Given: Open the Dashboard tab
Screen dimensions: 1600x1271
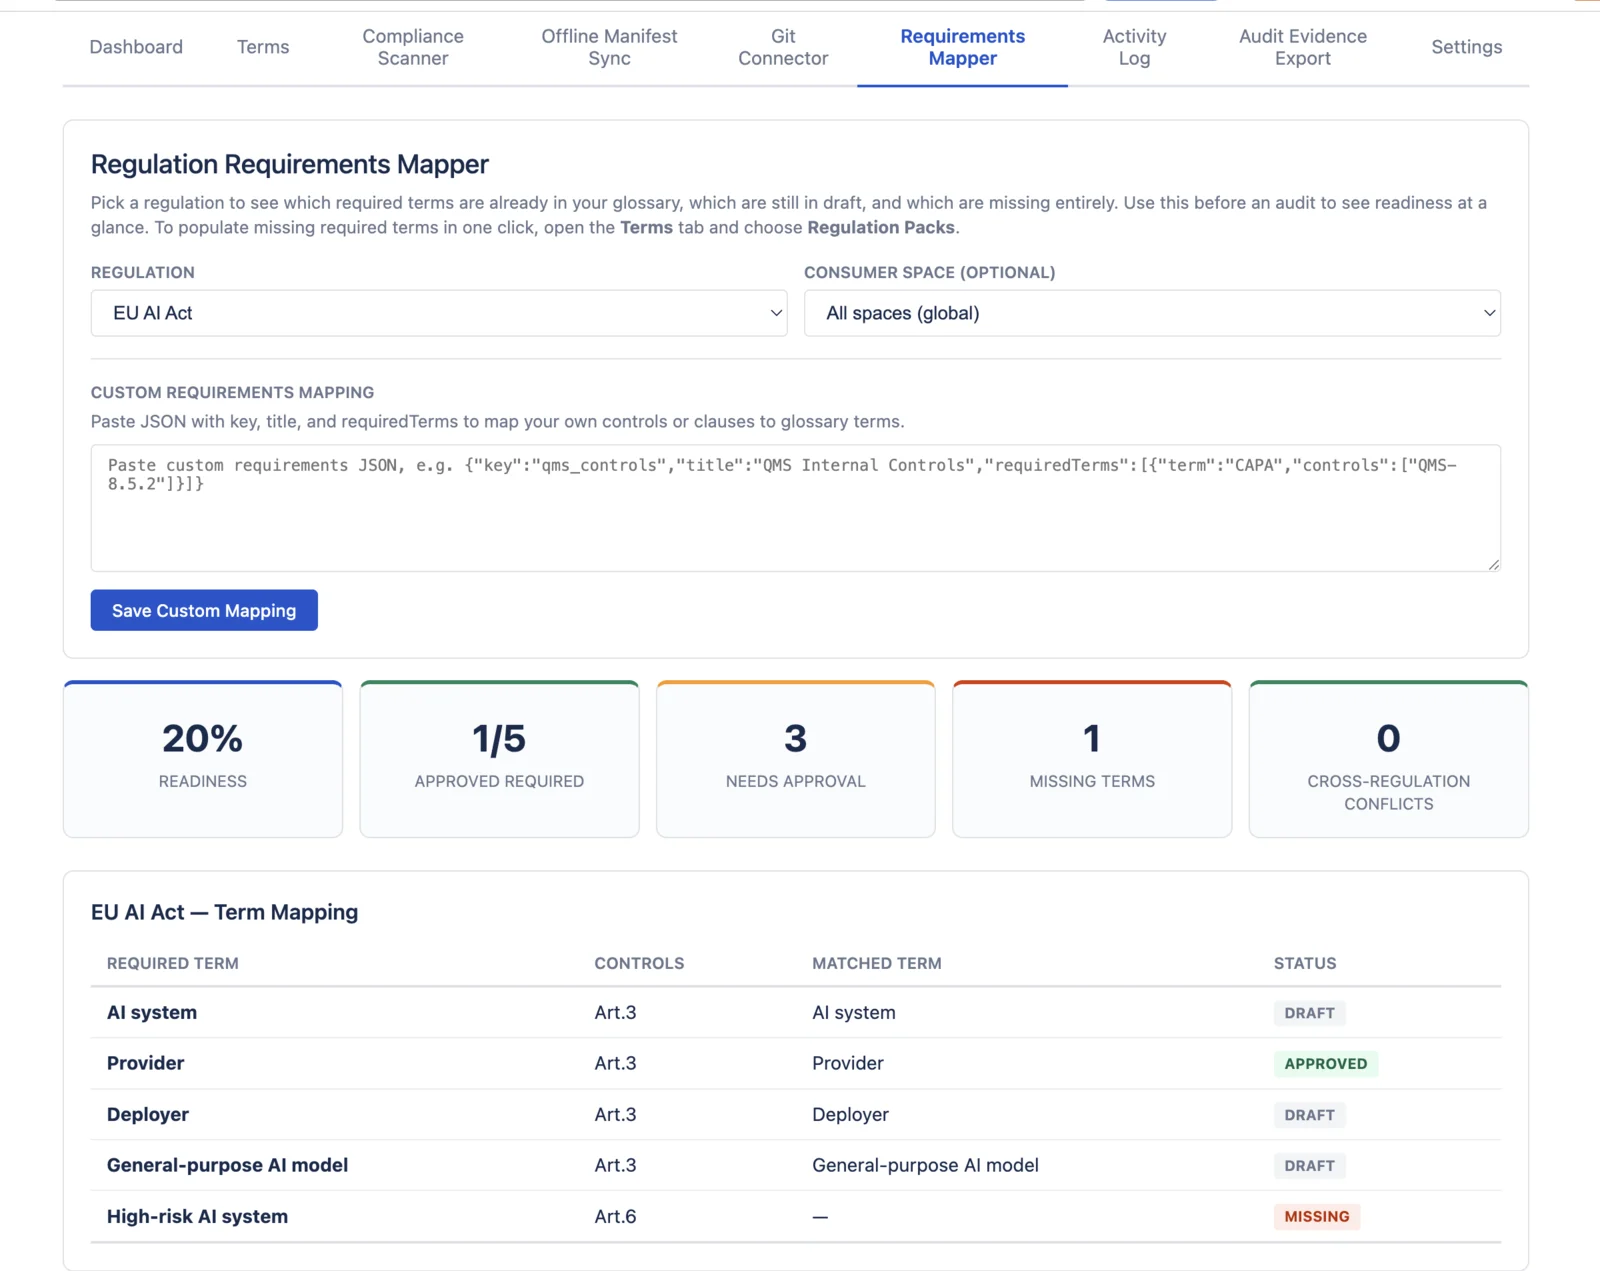Looking at the screenshot, I should [136, 47].
